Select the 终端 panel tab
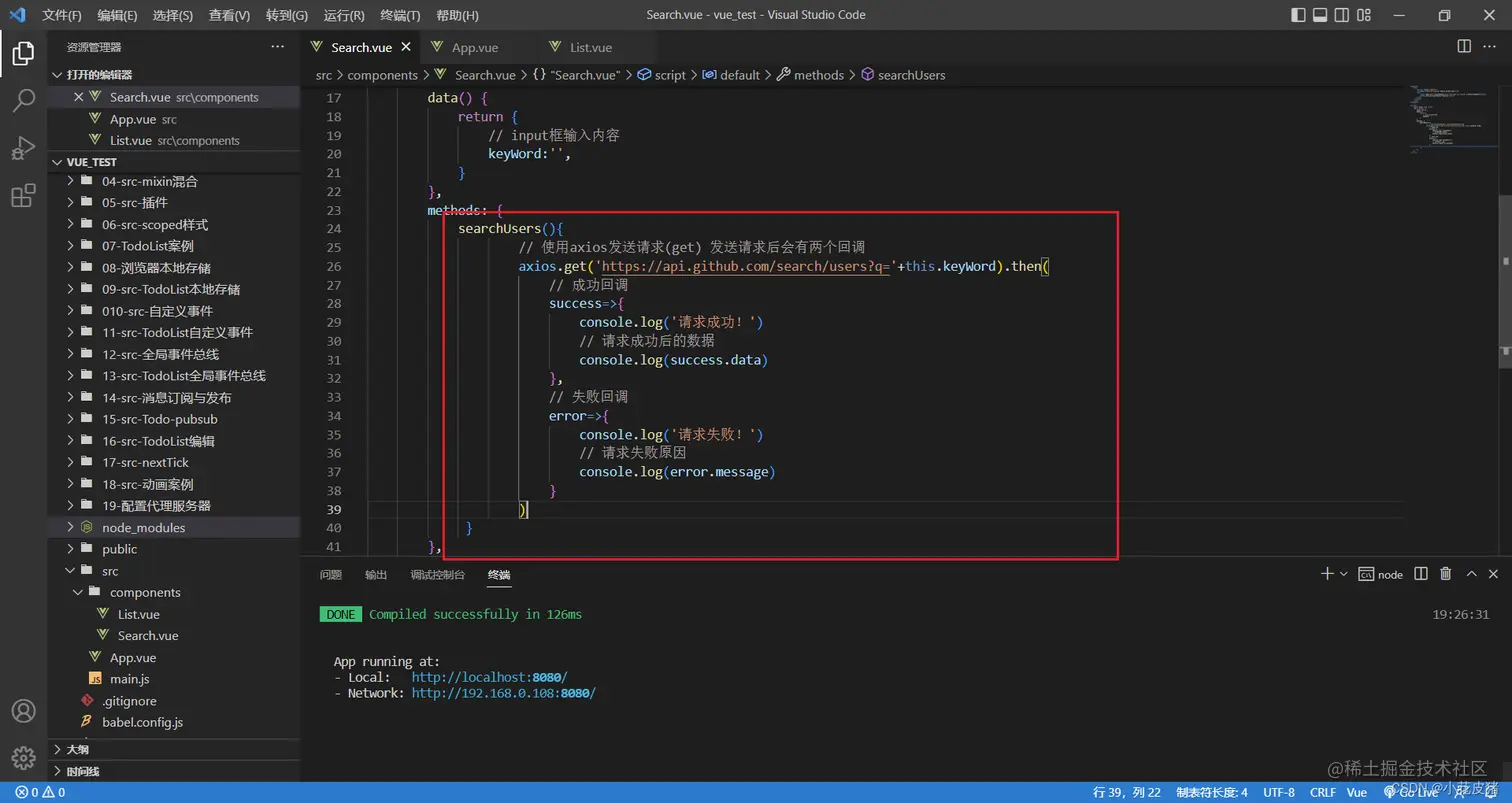This screenshot has width=1512, height=803. click(x=499, y=575)
